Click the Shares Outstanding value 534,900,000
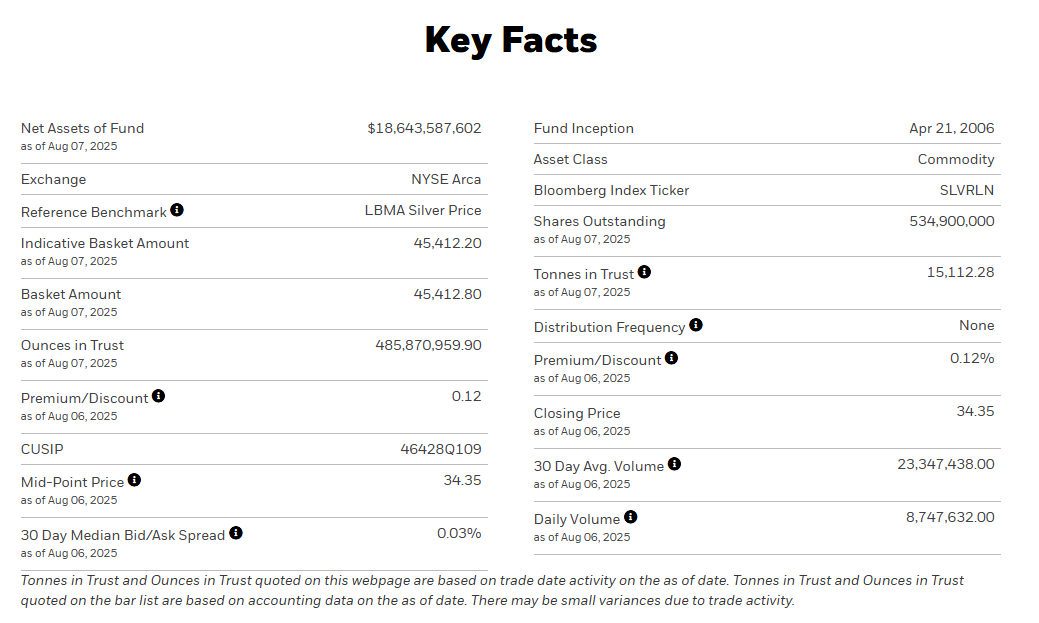 point(951,221)
